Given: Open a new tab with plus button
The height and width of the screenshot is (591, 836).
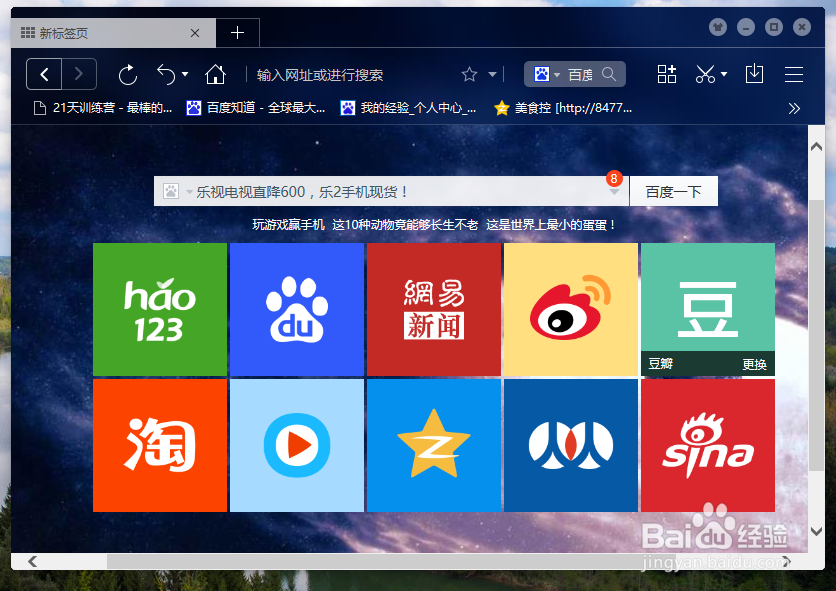Looking at the screenshot, I should (237, 33).
